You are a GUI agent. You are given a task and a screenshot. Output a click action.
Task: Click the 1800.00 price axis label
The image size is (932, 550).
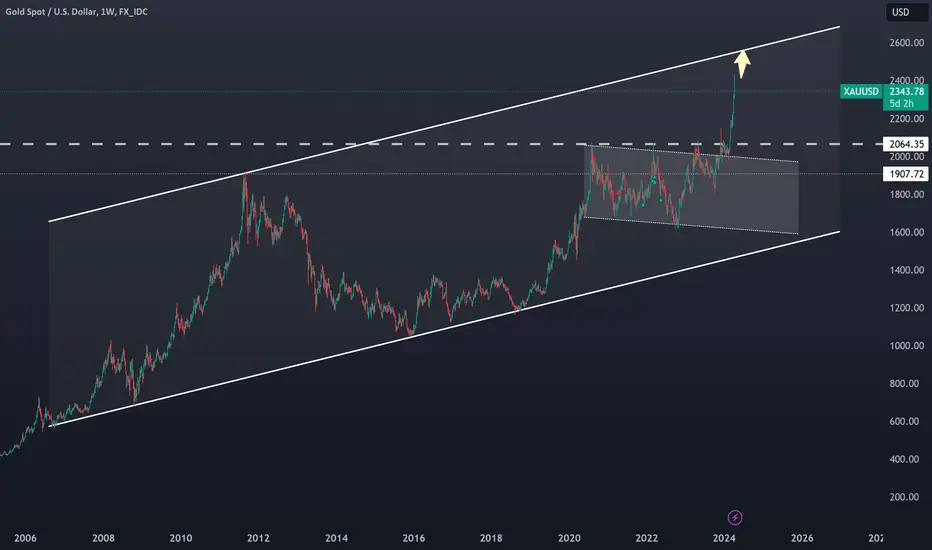(906, 194)
